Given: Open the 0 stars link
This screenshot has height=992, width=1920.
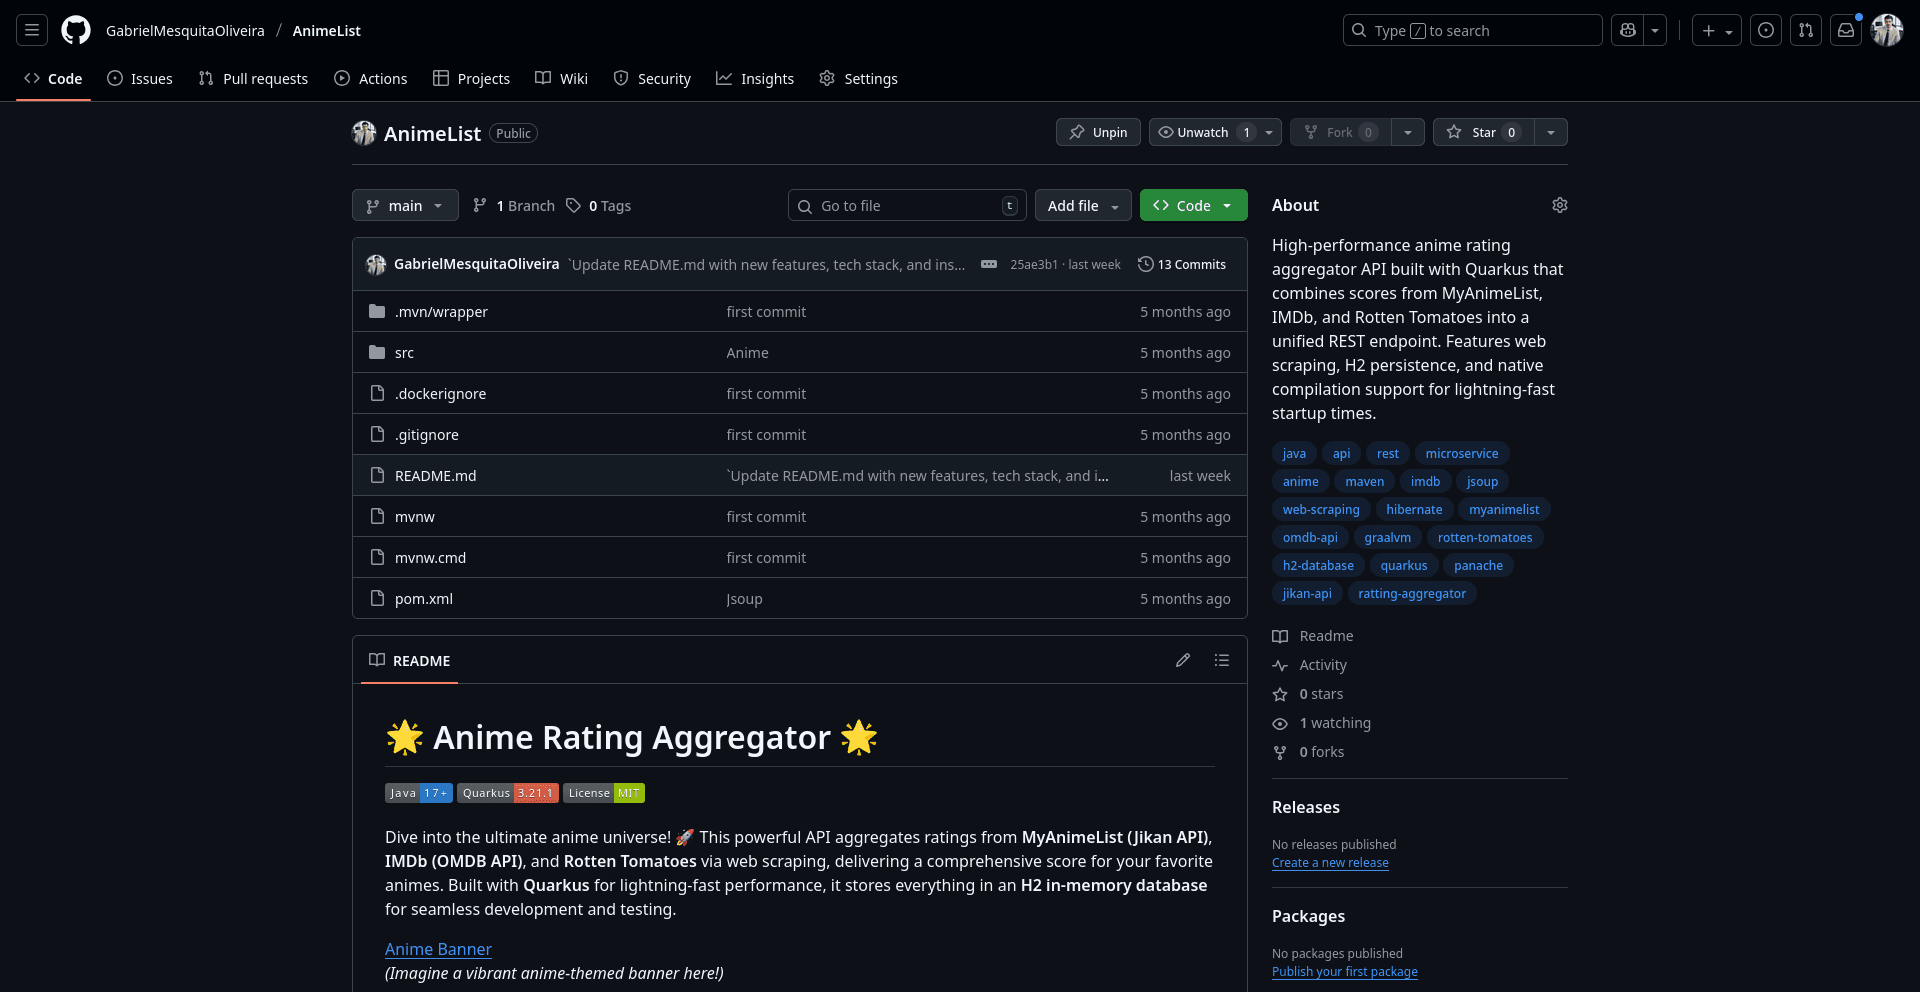Looking at the screenshot, I should [1308, 694].
